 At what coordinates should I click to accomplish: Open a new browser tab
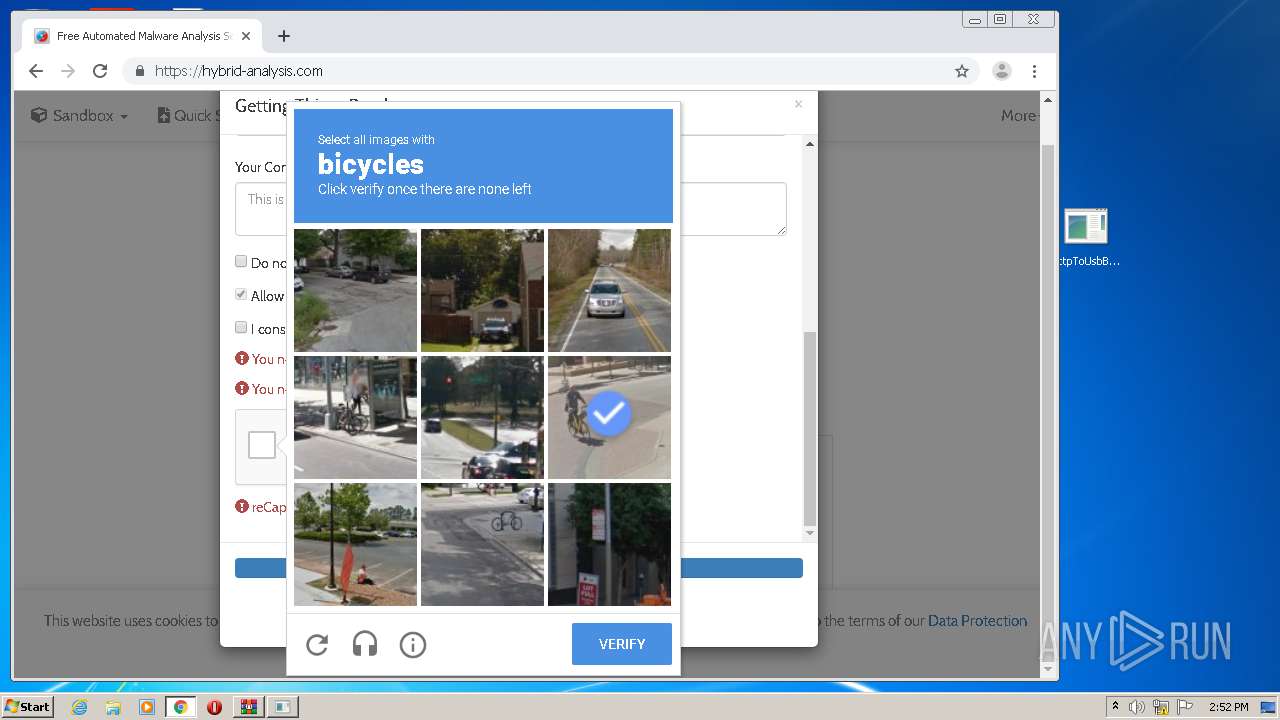[x=284, y=36]
